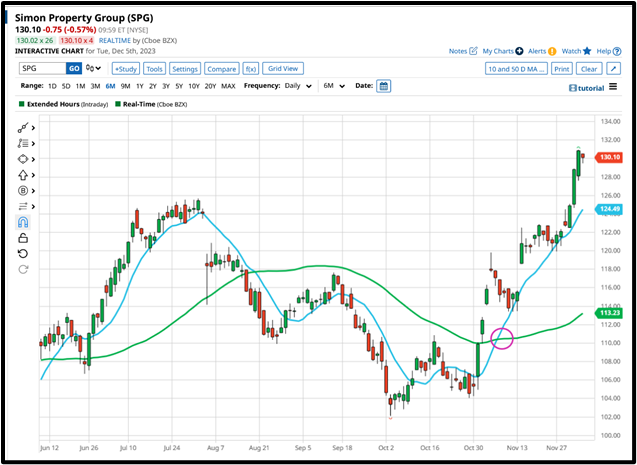Expand the B annotation tool chevron
This screenshot has height=465, width=637.
tap(33, 191)
